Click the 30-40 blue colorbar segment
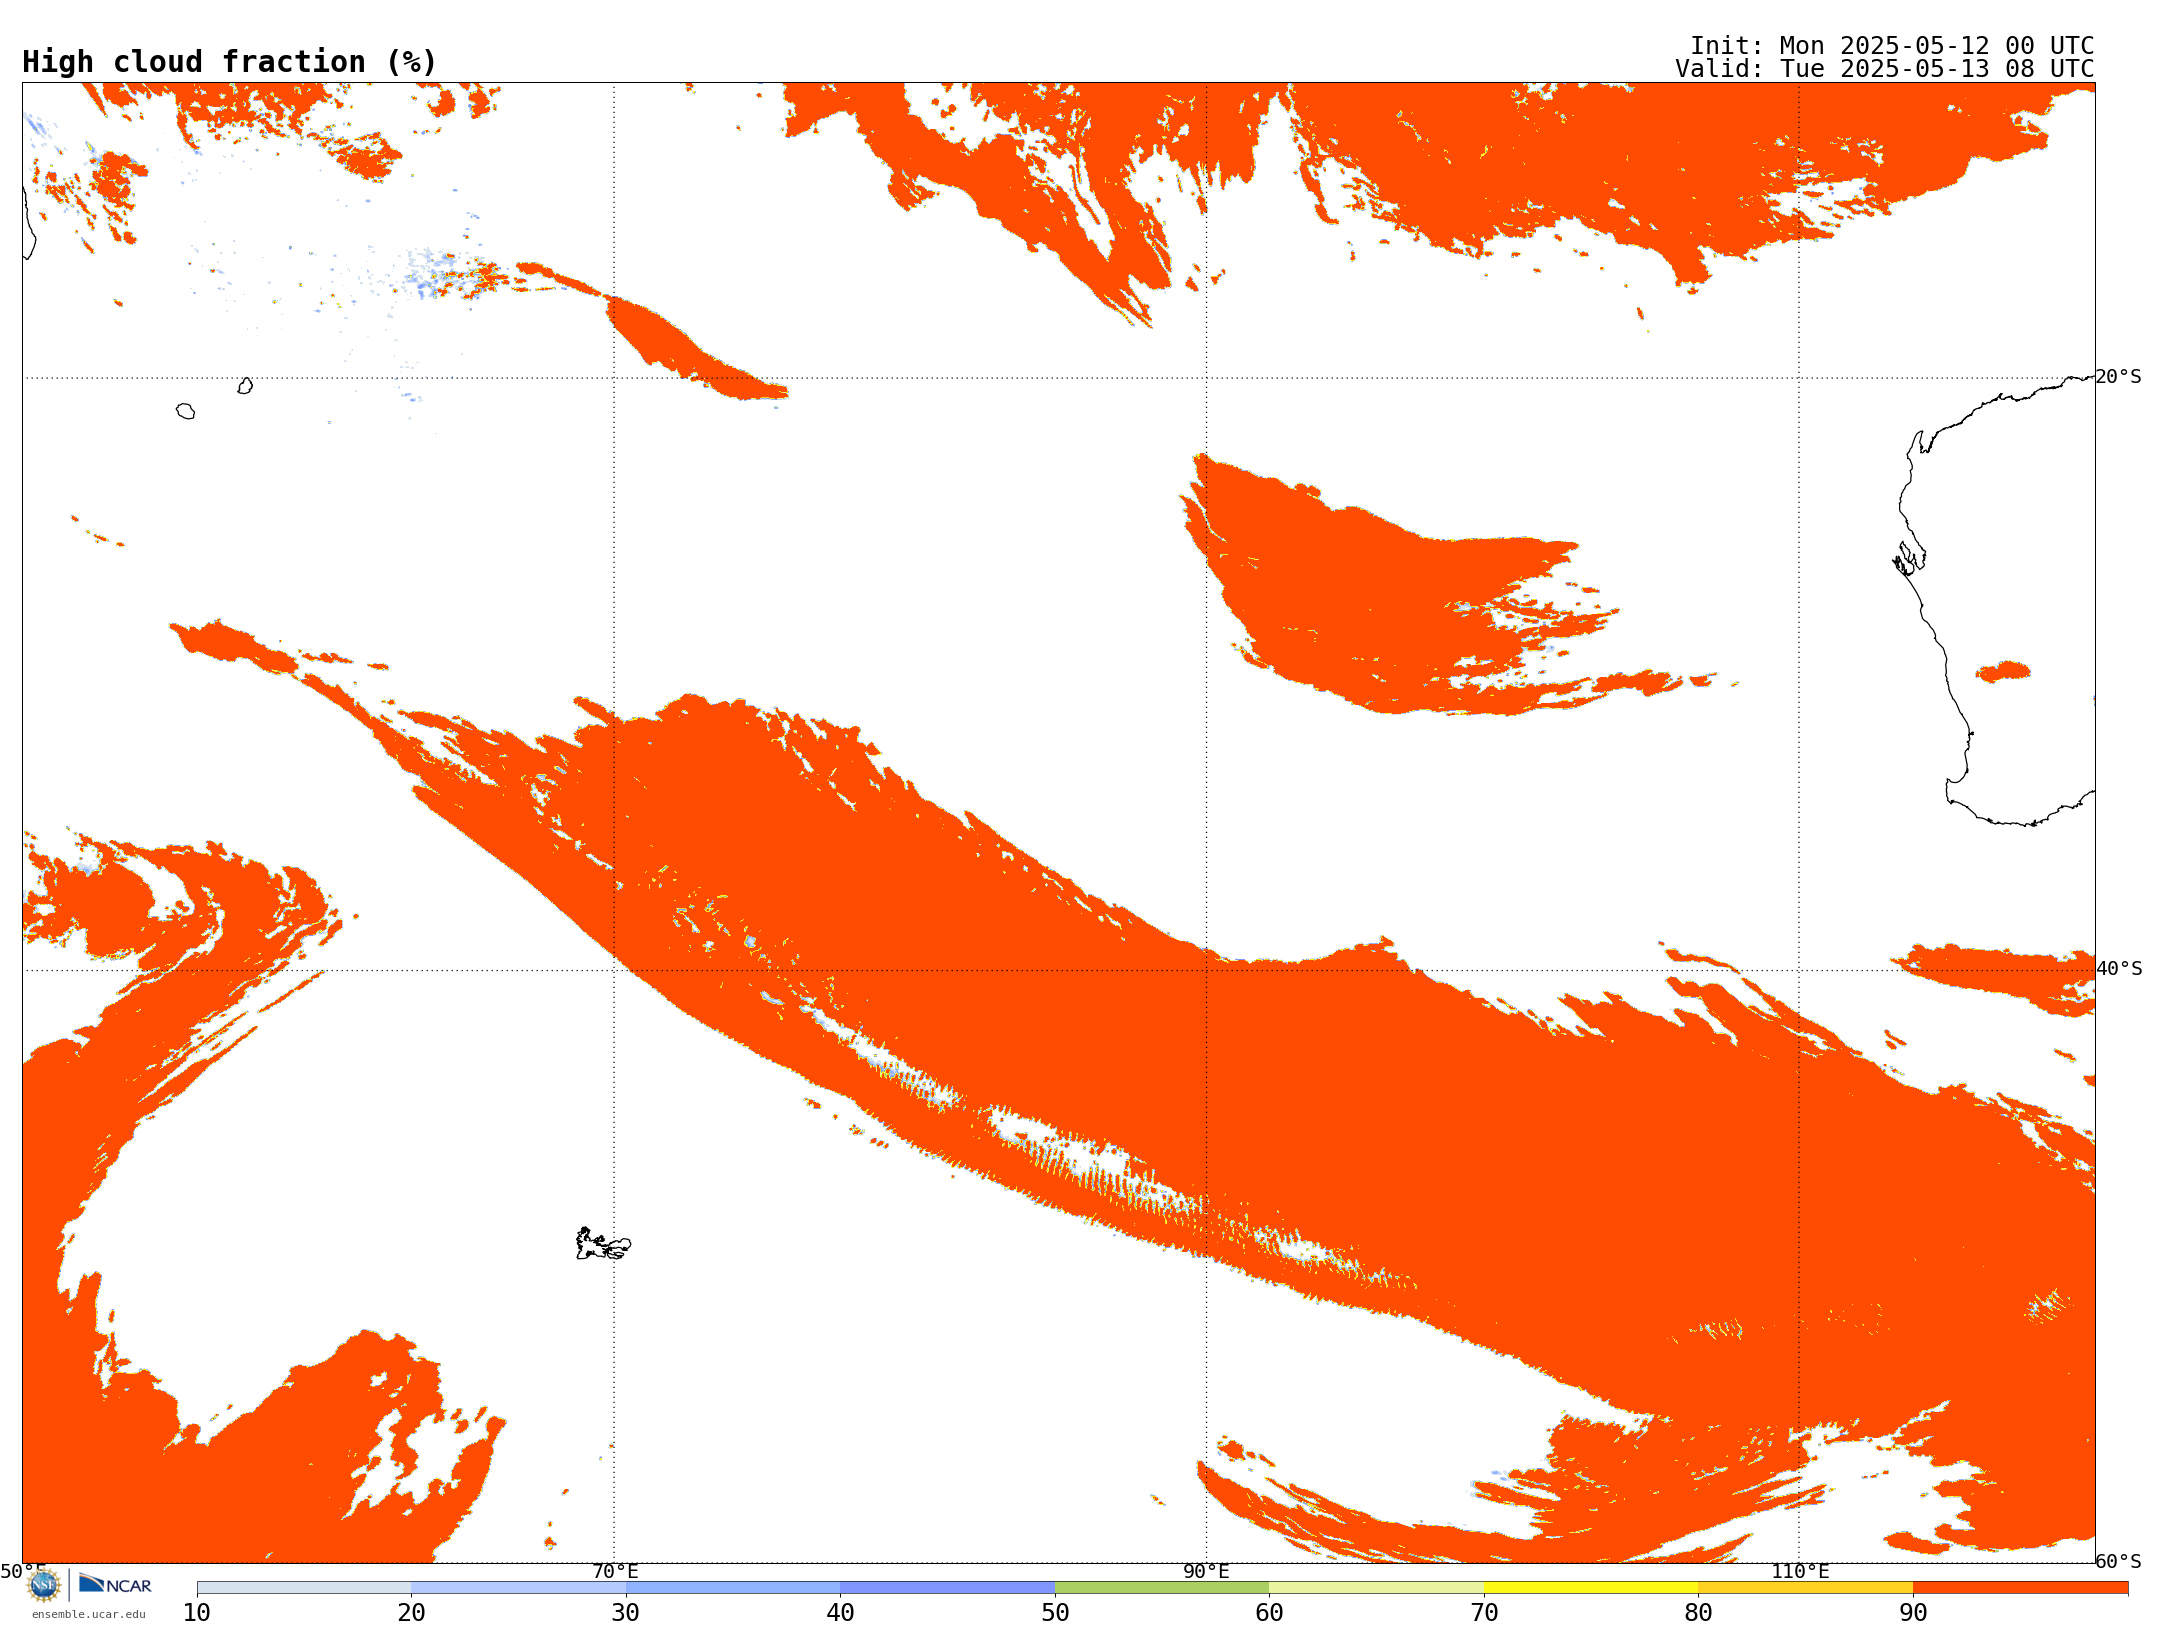 (x=733, y=1588)
